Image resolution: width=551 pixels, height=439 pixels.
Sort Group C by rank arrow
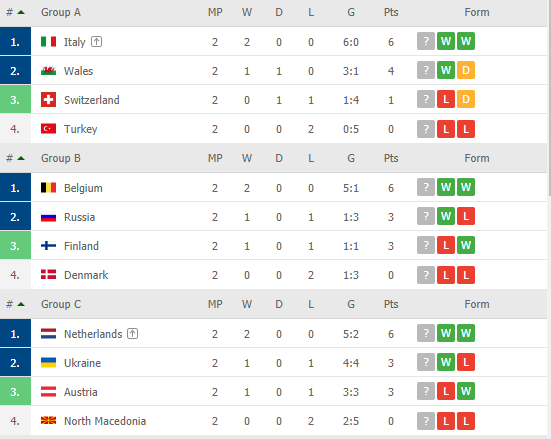click(21, 304)
